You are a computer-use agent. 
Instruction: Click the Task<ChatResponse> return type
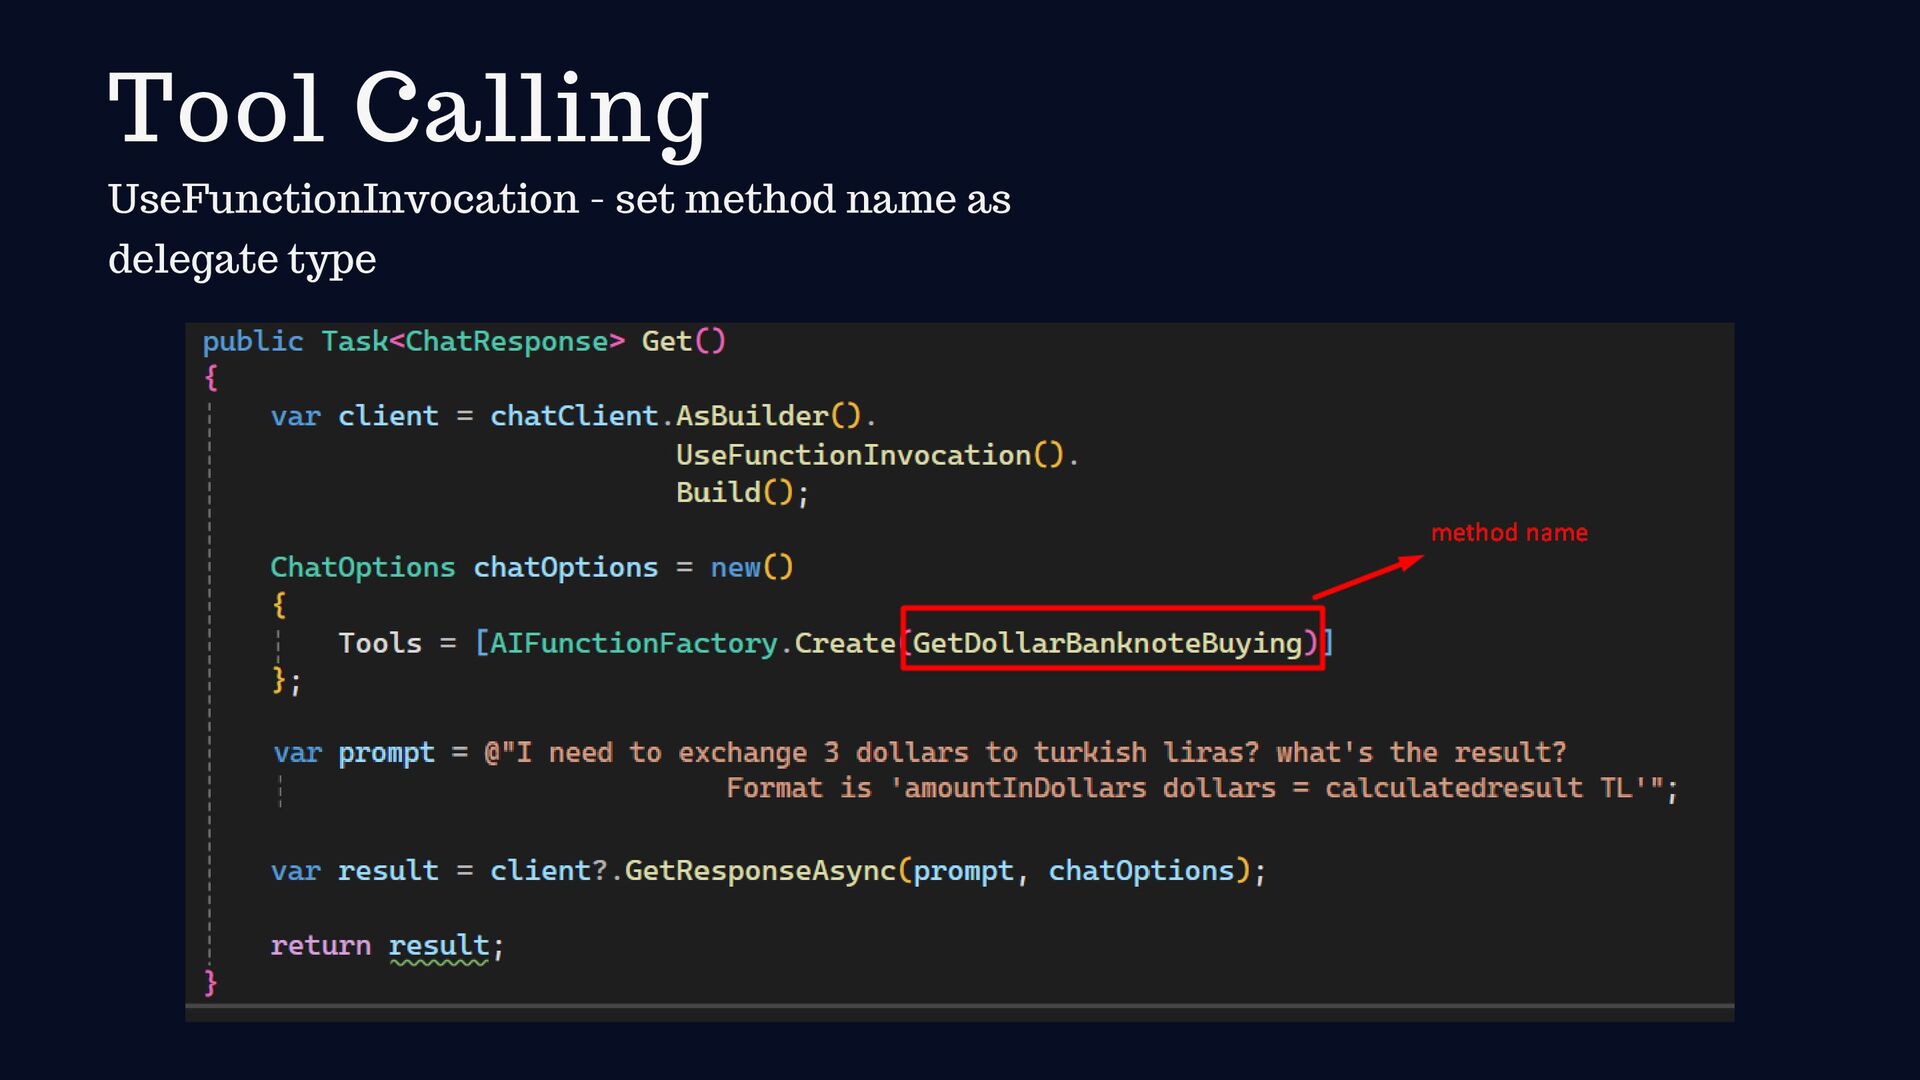click(472, 342)
